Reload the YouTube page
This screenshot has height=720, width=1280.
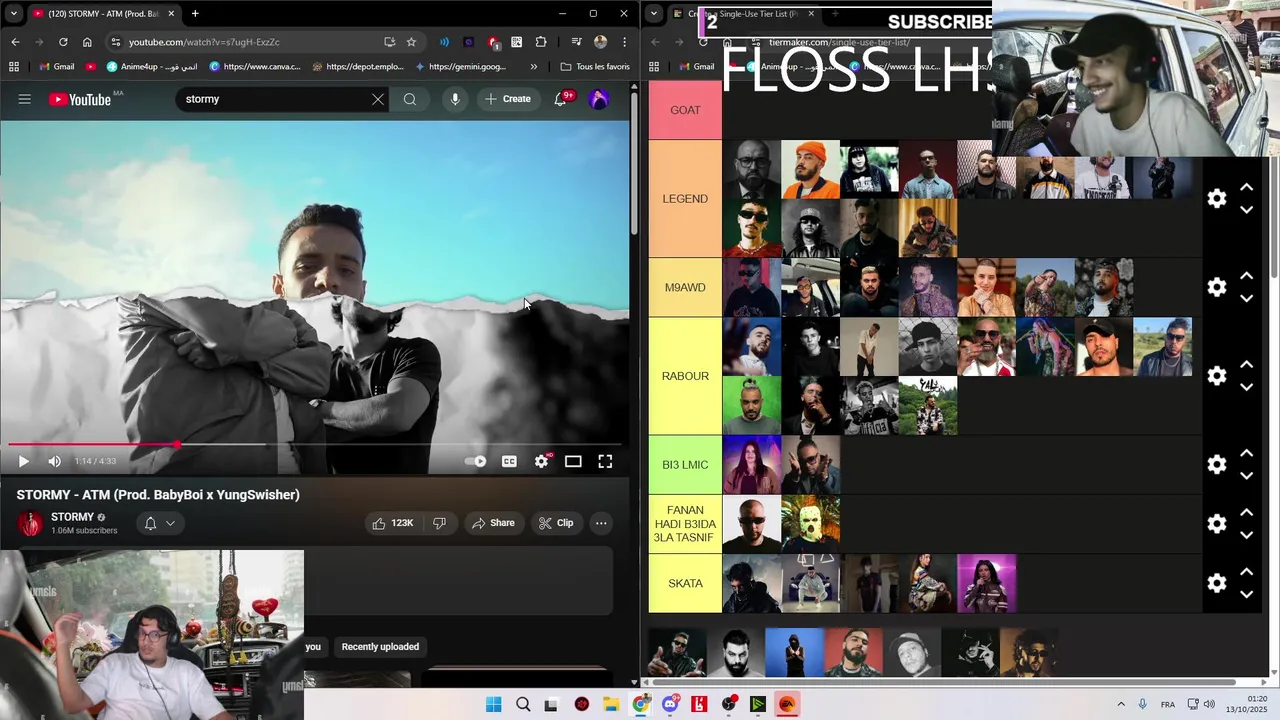pyautogui.click(x=63, y=42)
